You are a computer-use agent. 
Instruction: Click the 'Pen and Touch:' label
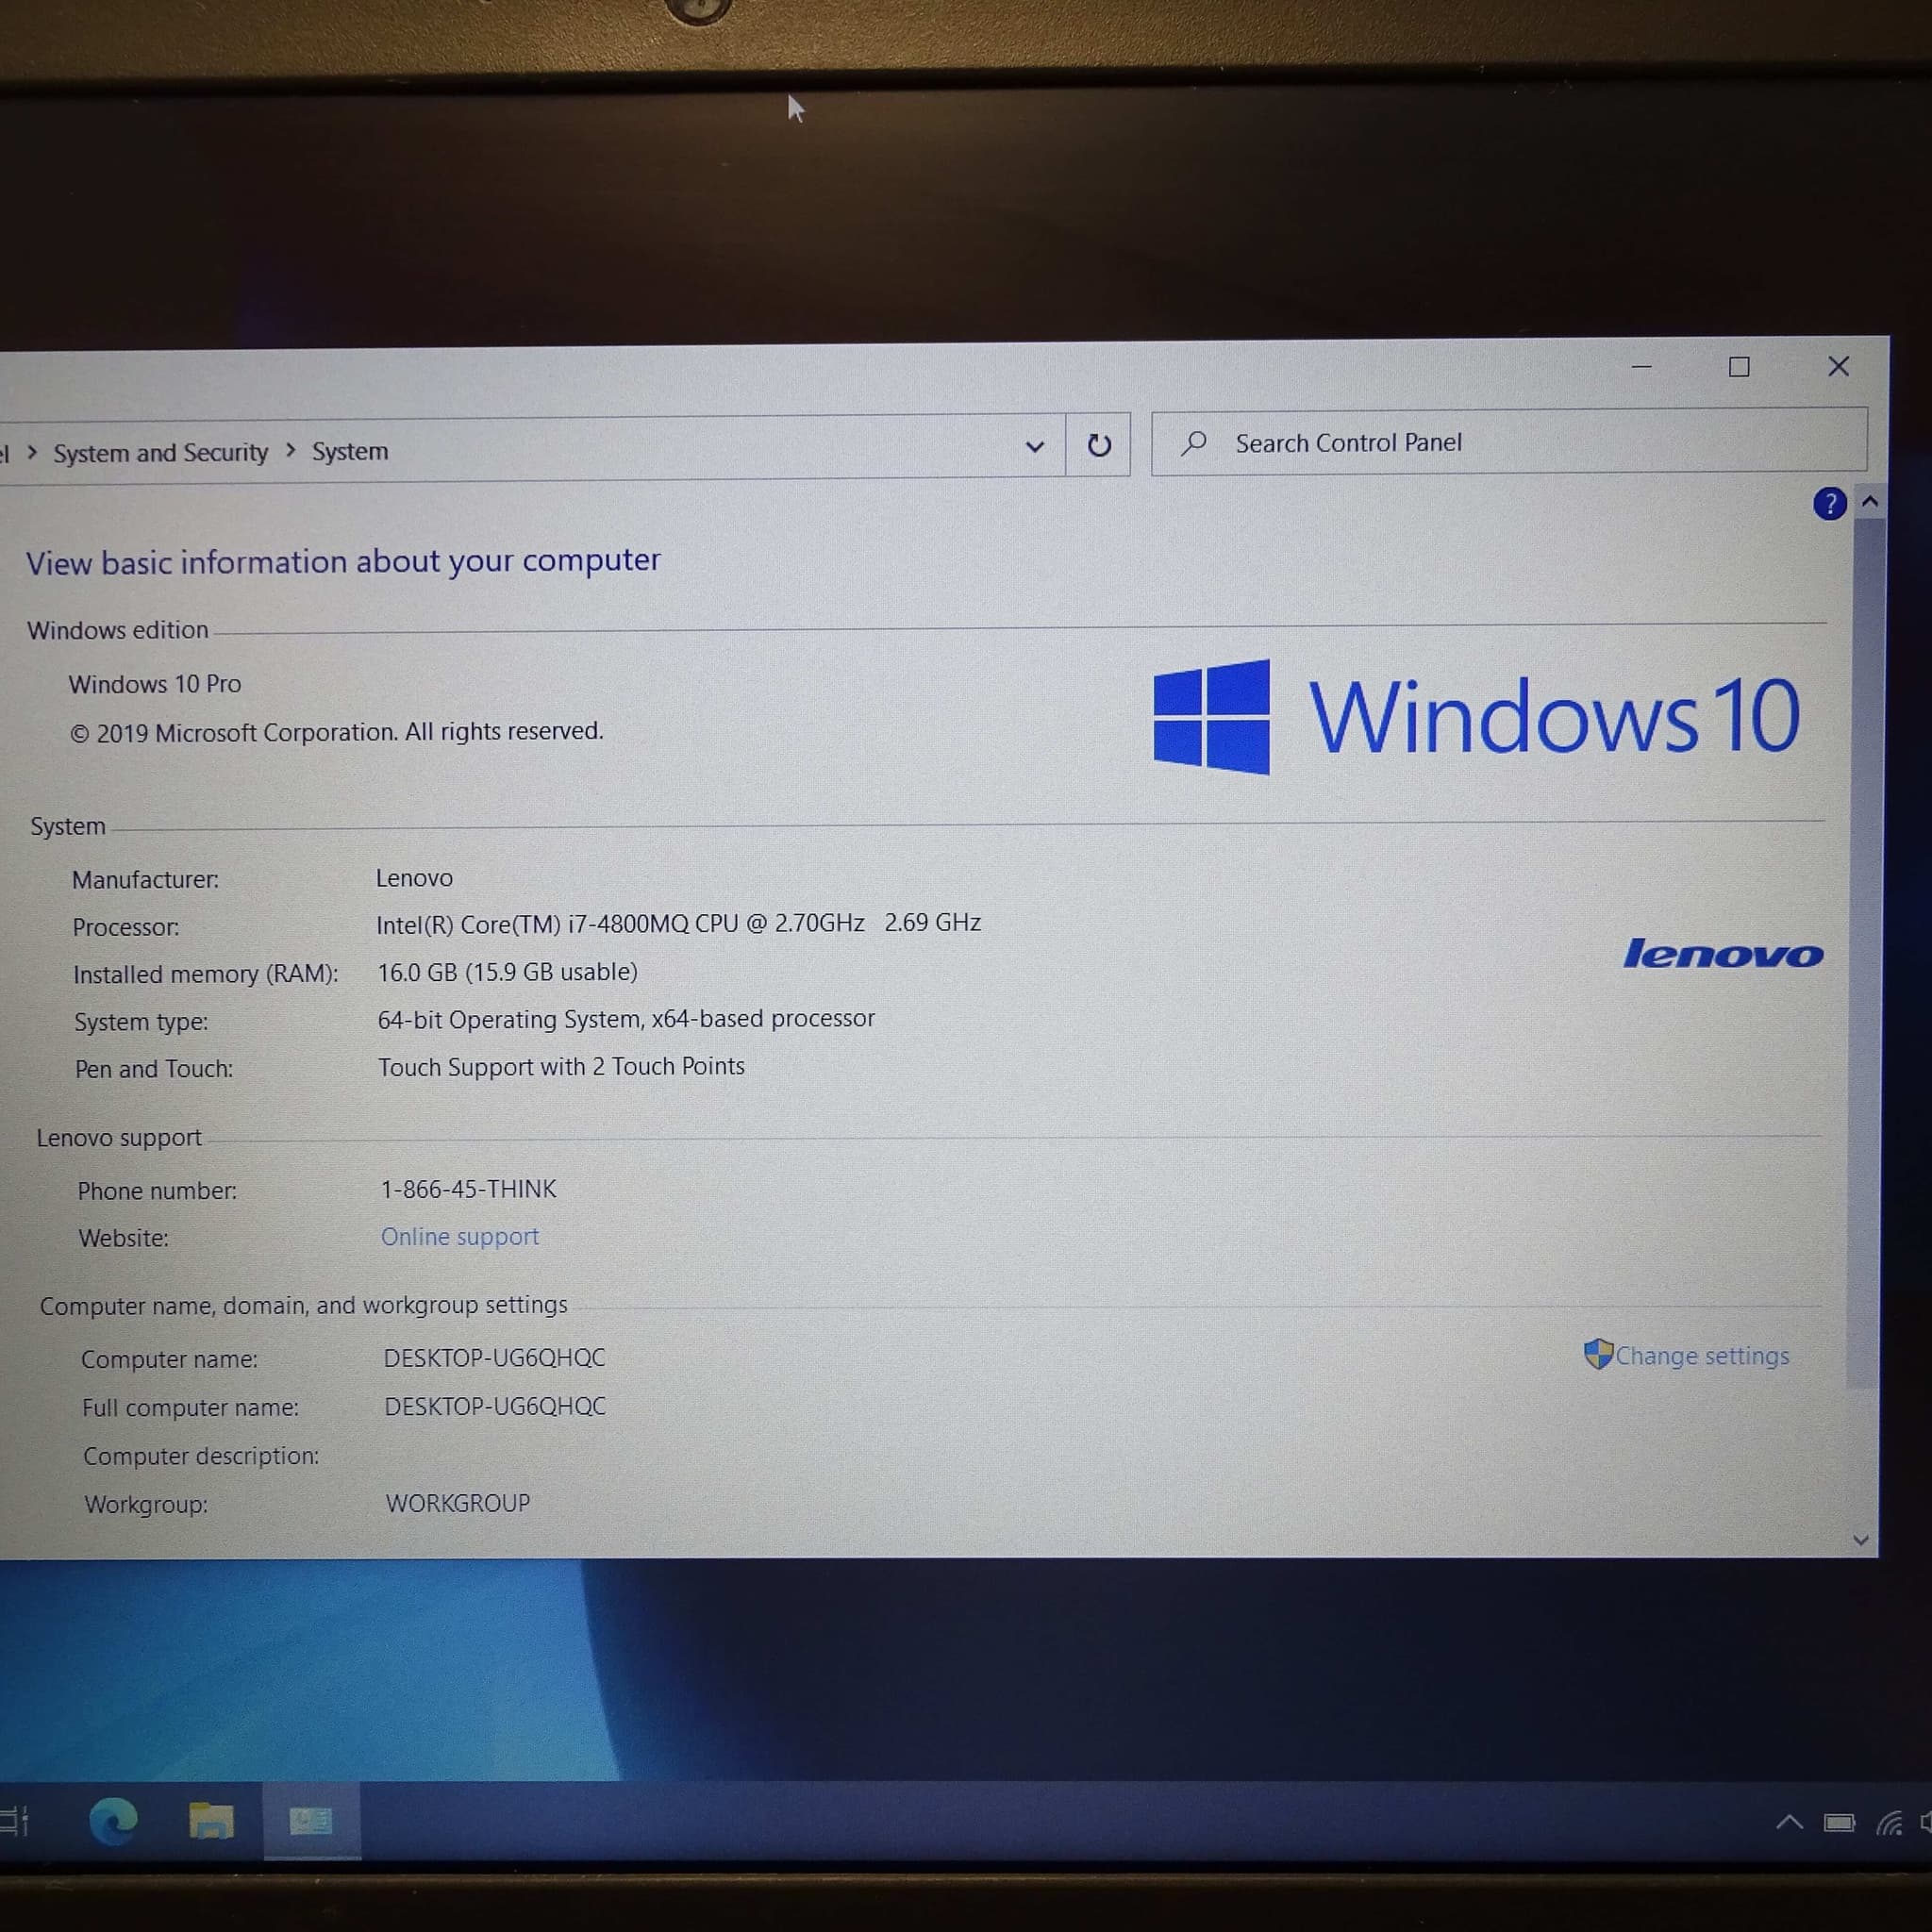tap(154, 1069)
